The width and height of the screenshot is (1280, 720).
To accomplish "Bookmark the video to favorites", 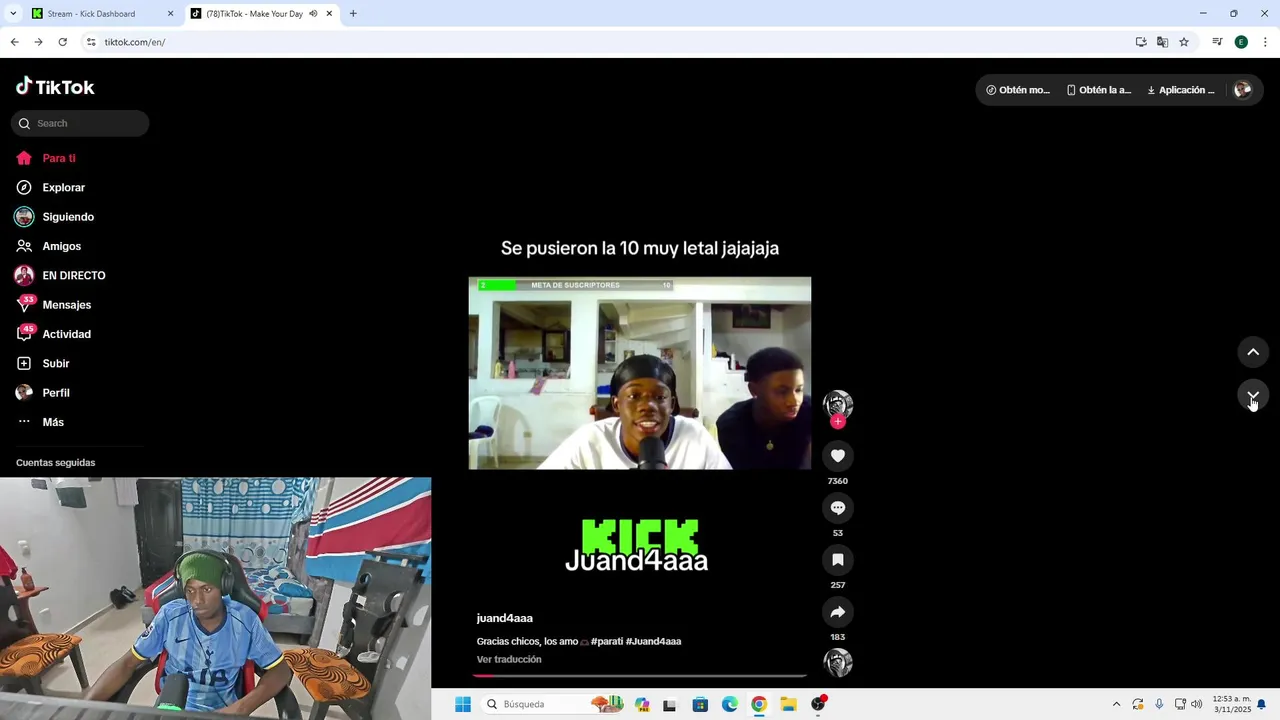I will [x=838, y=560].
